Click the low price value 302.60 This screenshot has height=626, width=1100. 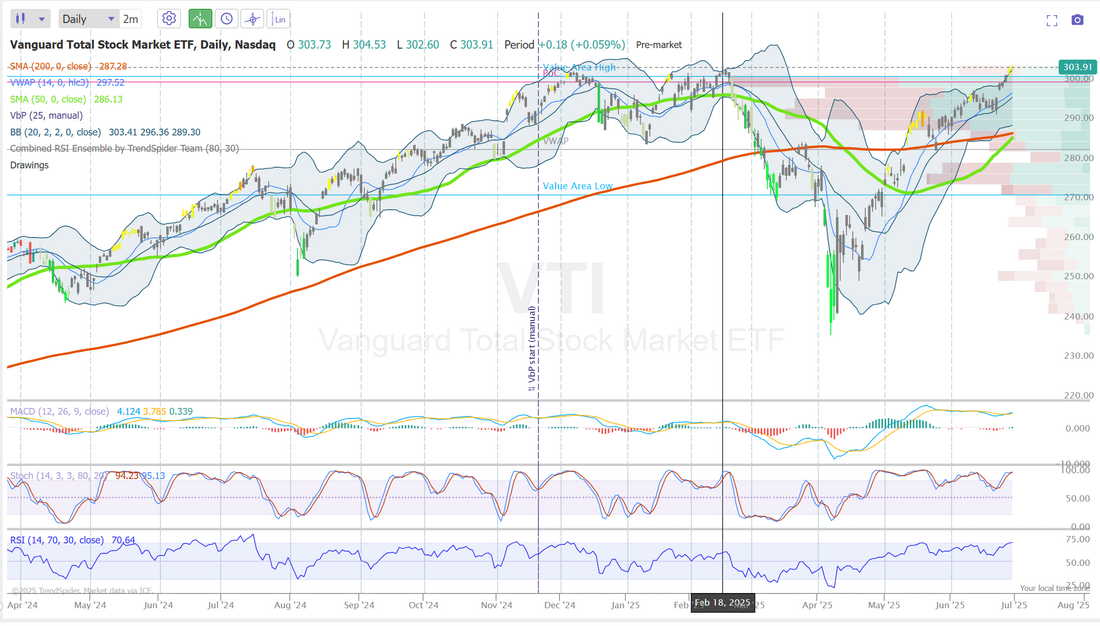pyautogui.click(x=422, y=44)
